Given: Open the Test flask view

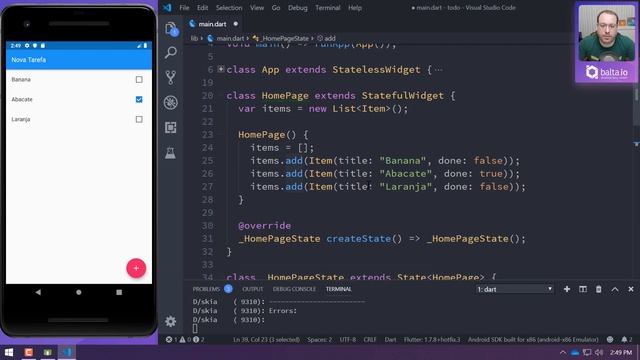Looking at the screenshot, I should (171, 153).
